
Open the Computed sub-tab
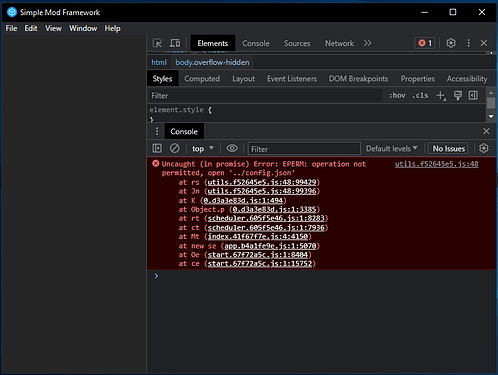[x=202, y=79]
